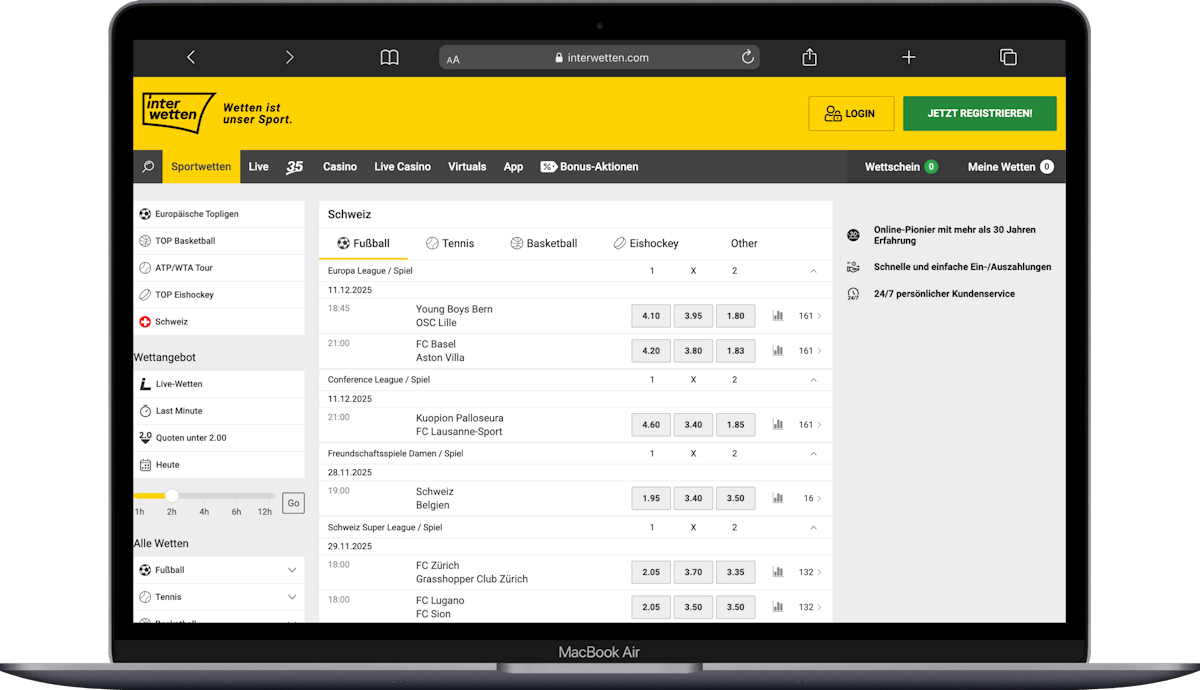Viewport: 1200px width, 690px height.
Task: Expand the Fußball category in Alle Wetten
Action: [292, 570]
